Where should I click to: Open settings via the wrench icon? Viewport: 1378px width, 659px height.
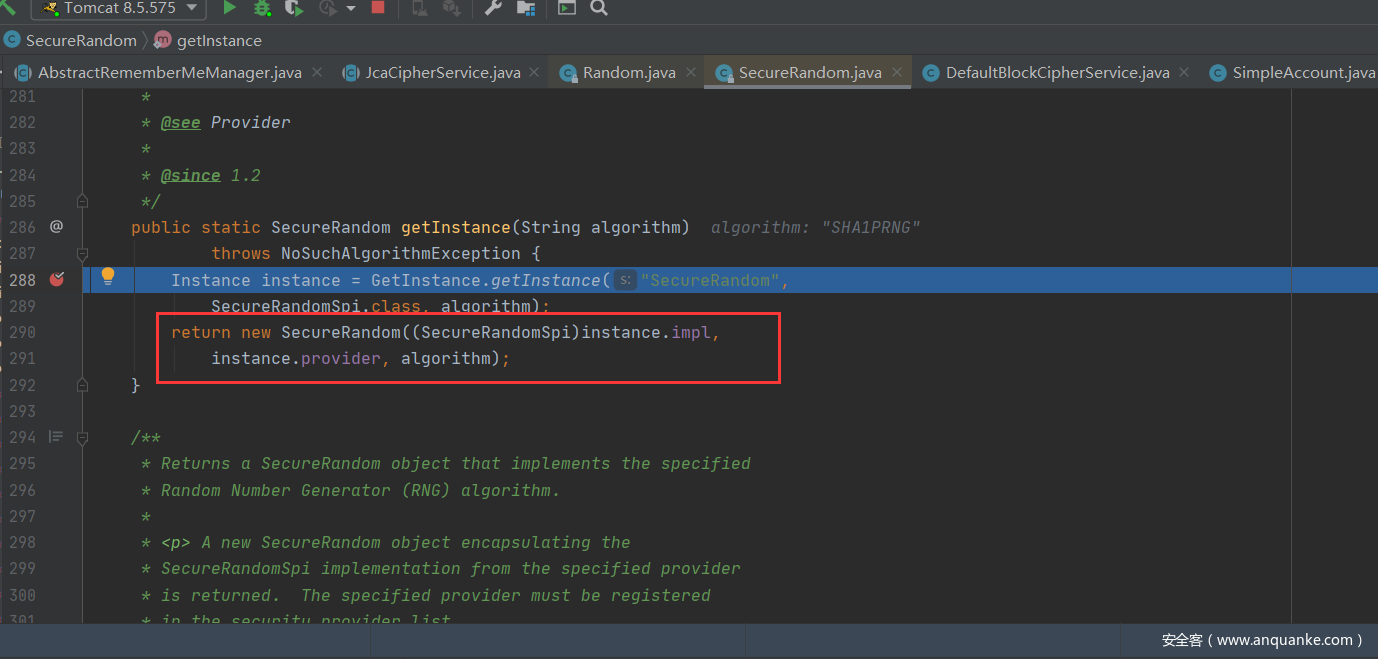coord(493,8)
